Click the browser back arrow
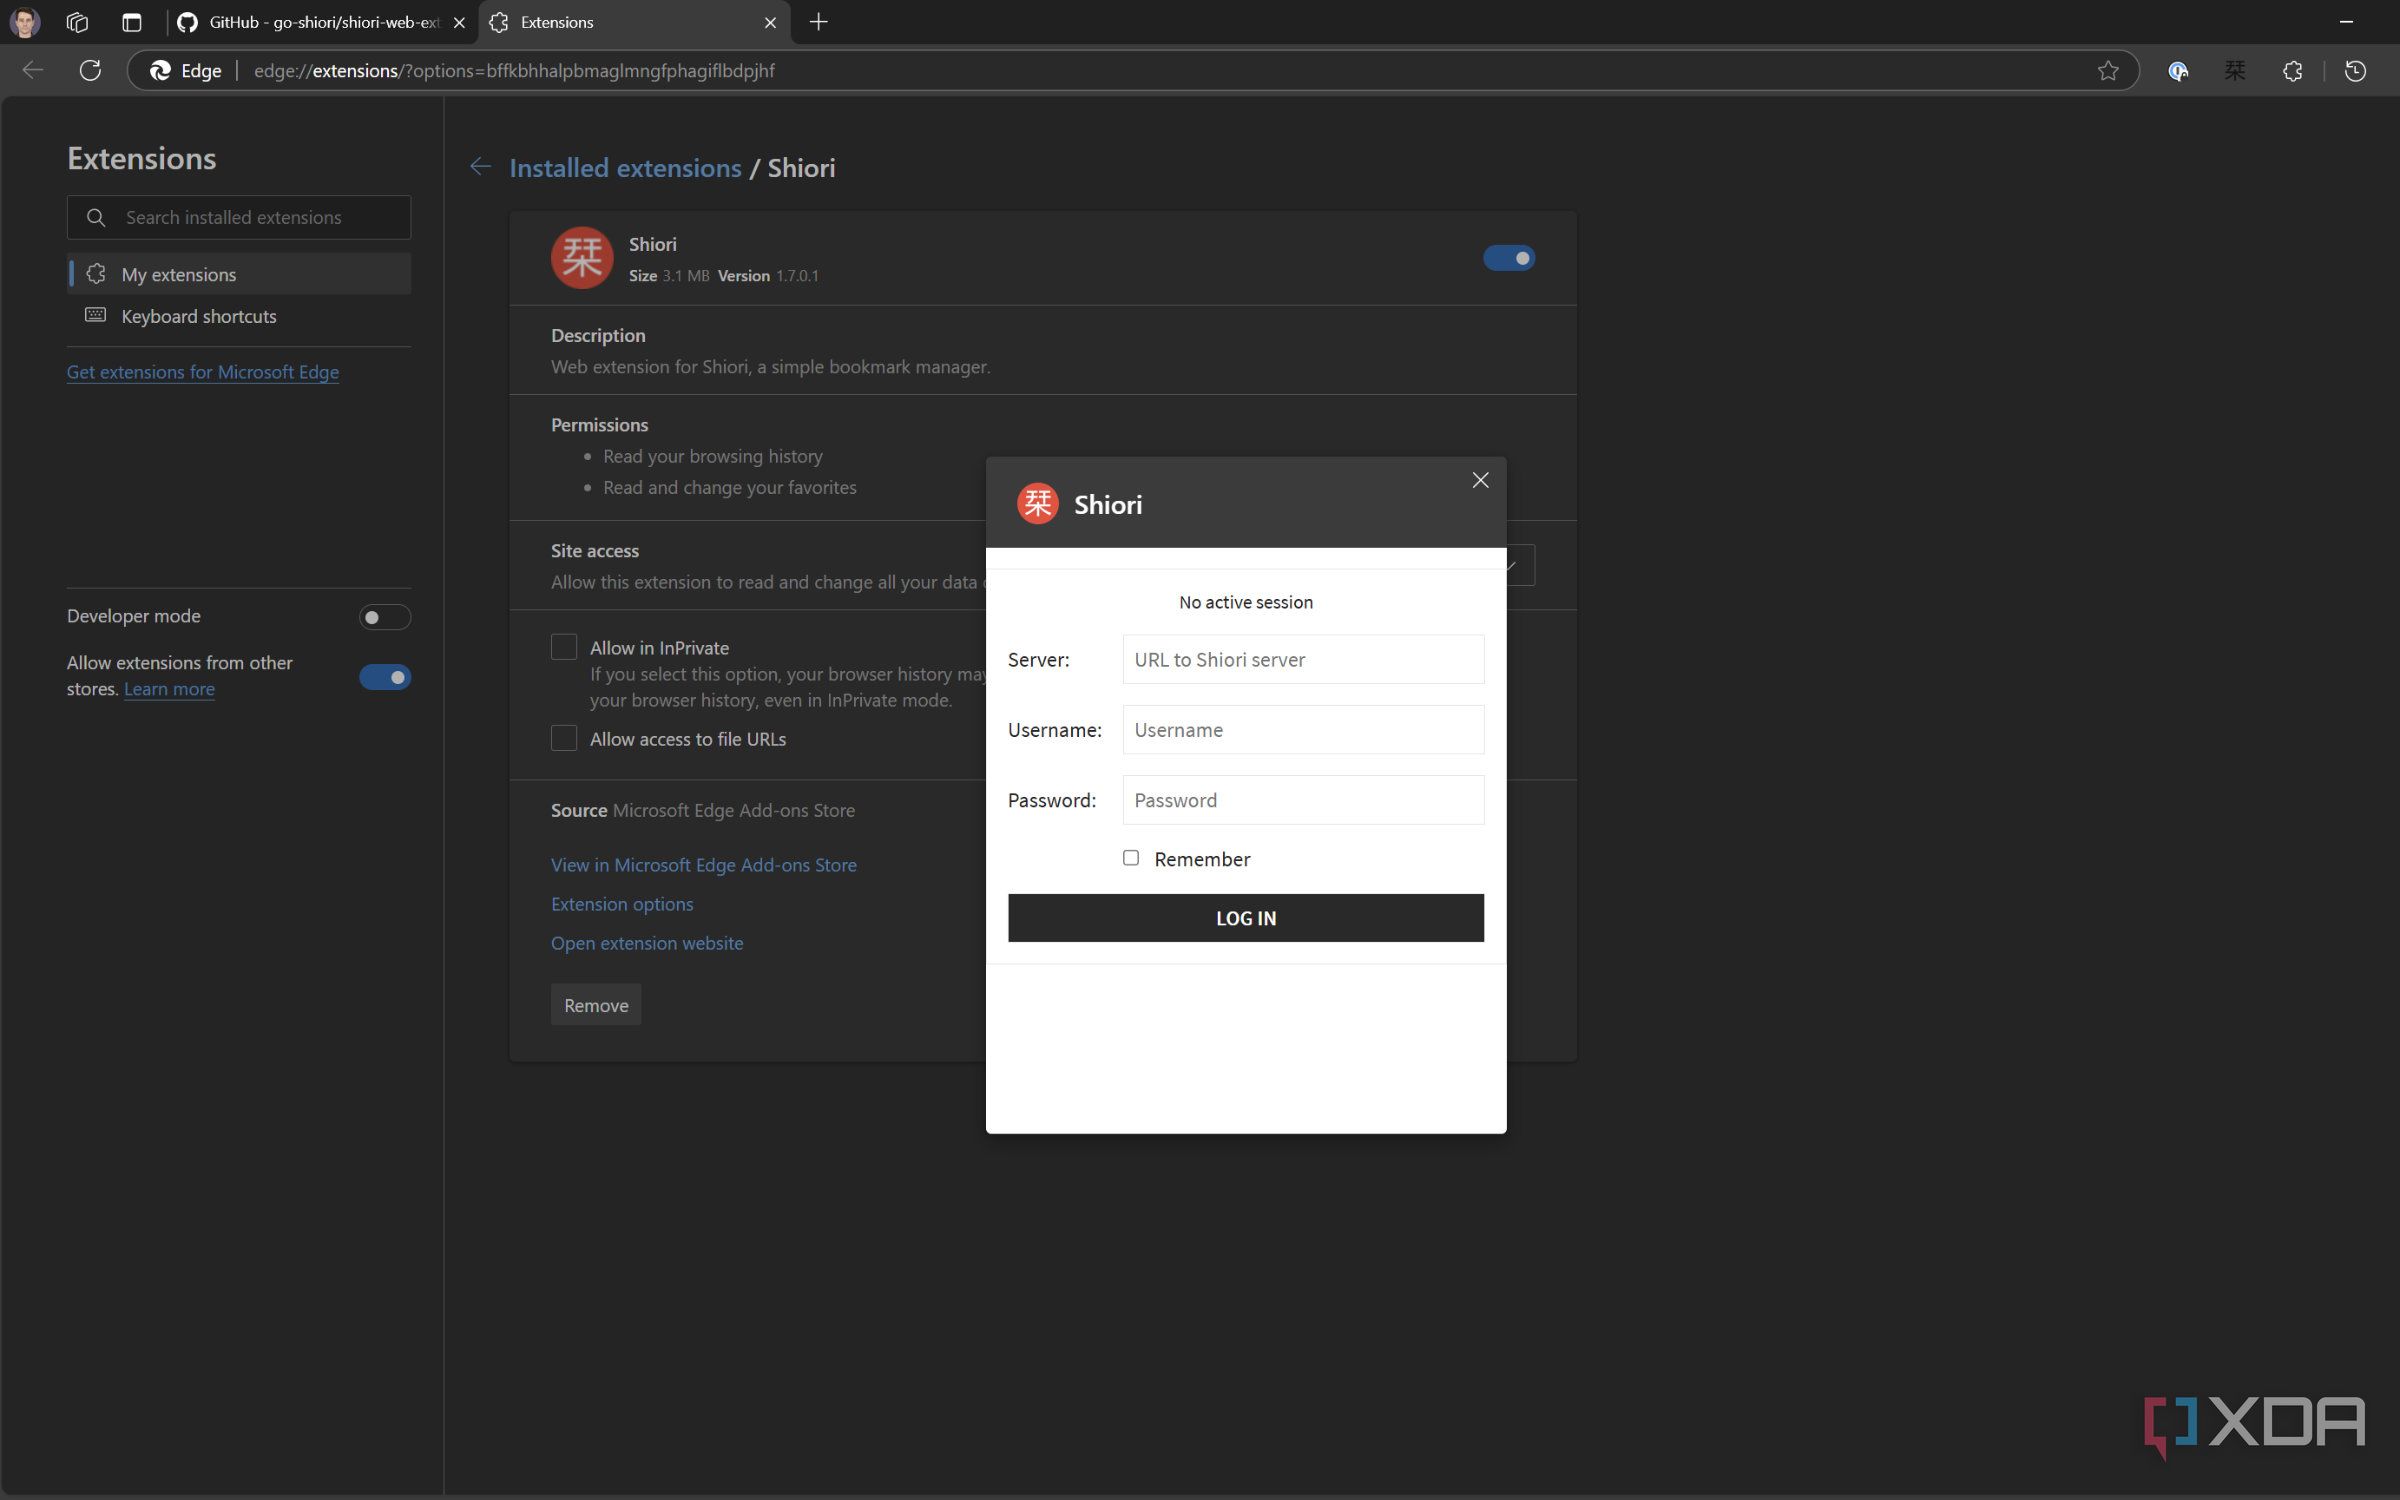The width and height of the screenshot is (2400, 1500). coord(32,70)
